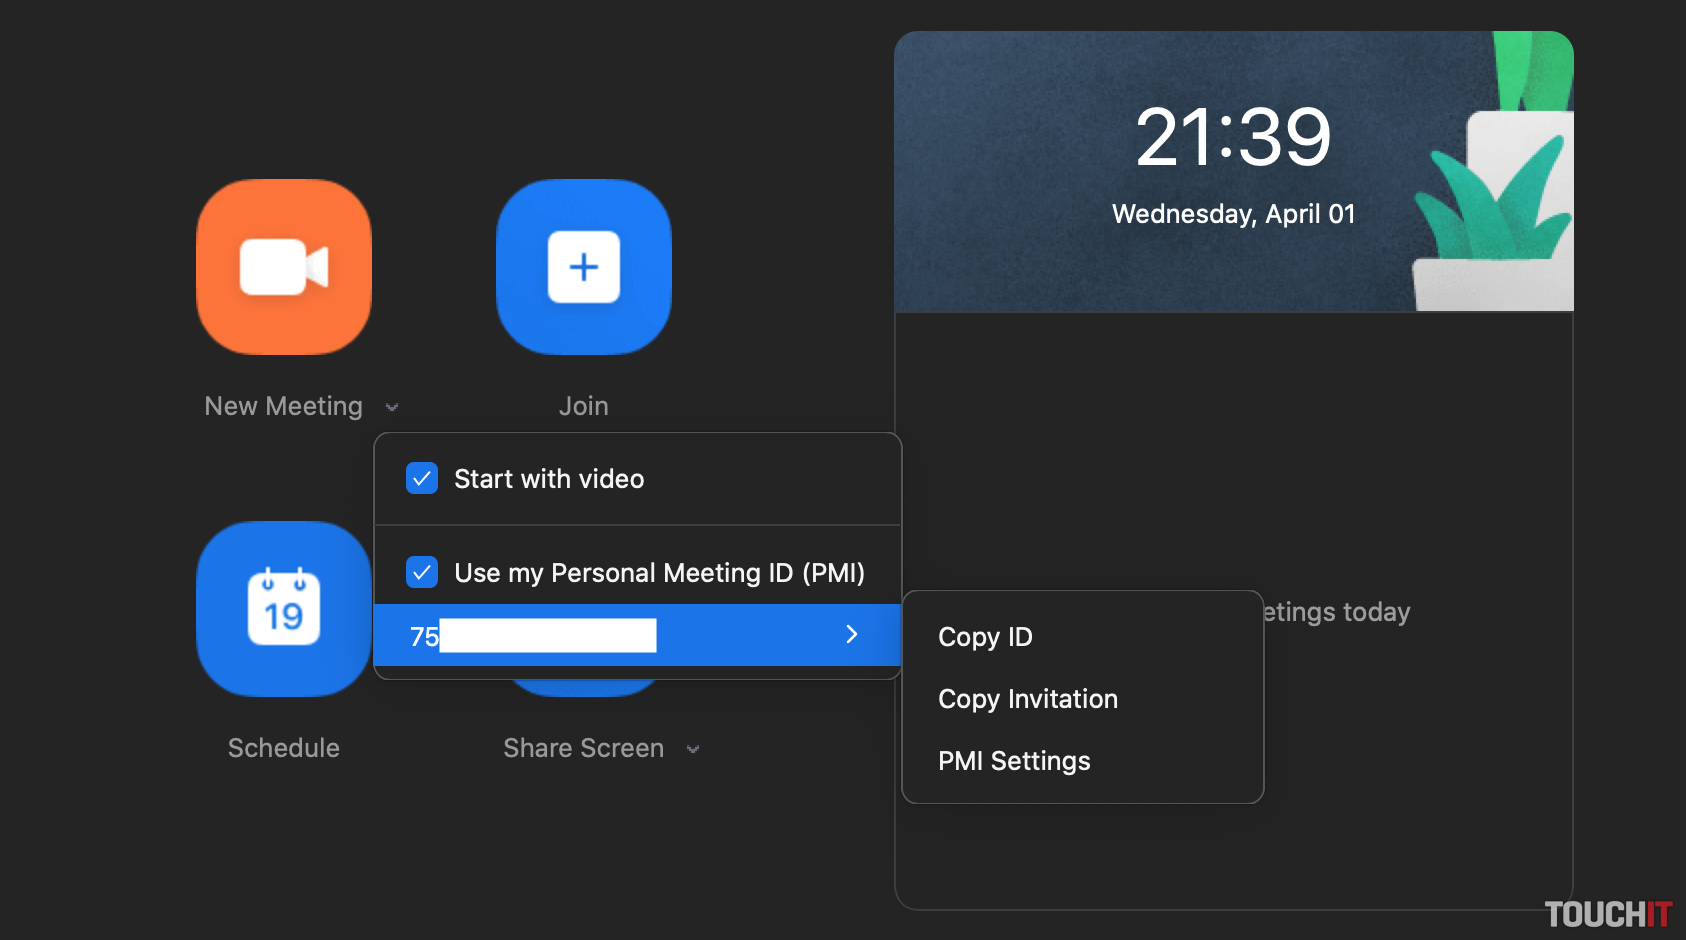Click the 21:39 clock display

point(1233,137)
